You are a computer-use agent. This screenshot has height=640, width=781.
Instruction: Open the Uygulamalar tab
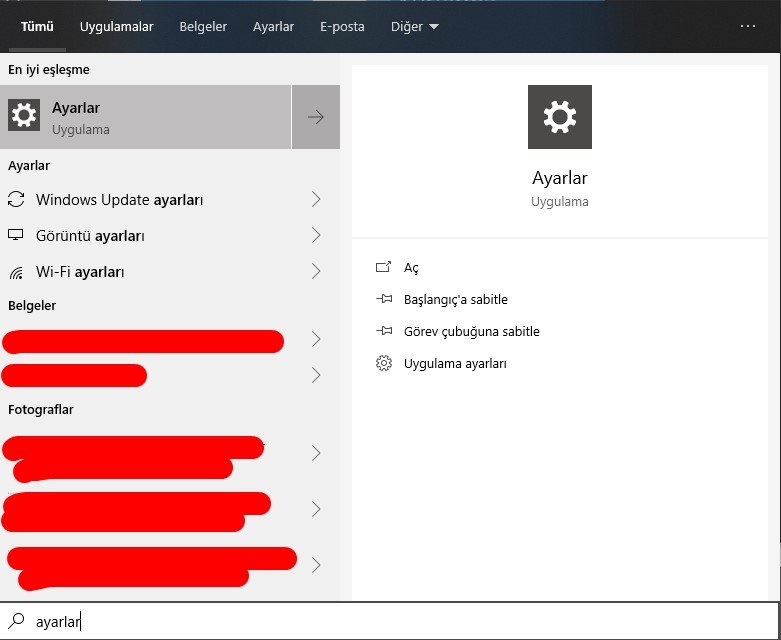point(117,26)
